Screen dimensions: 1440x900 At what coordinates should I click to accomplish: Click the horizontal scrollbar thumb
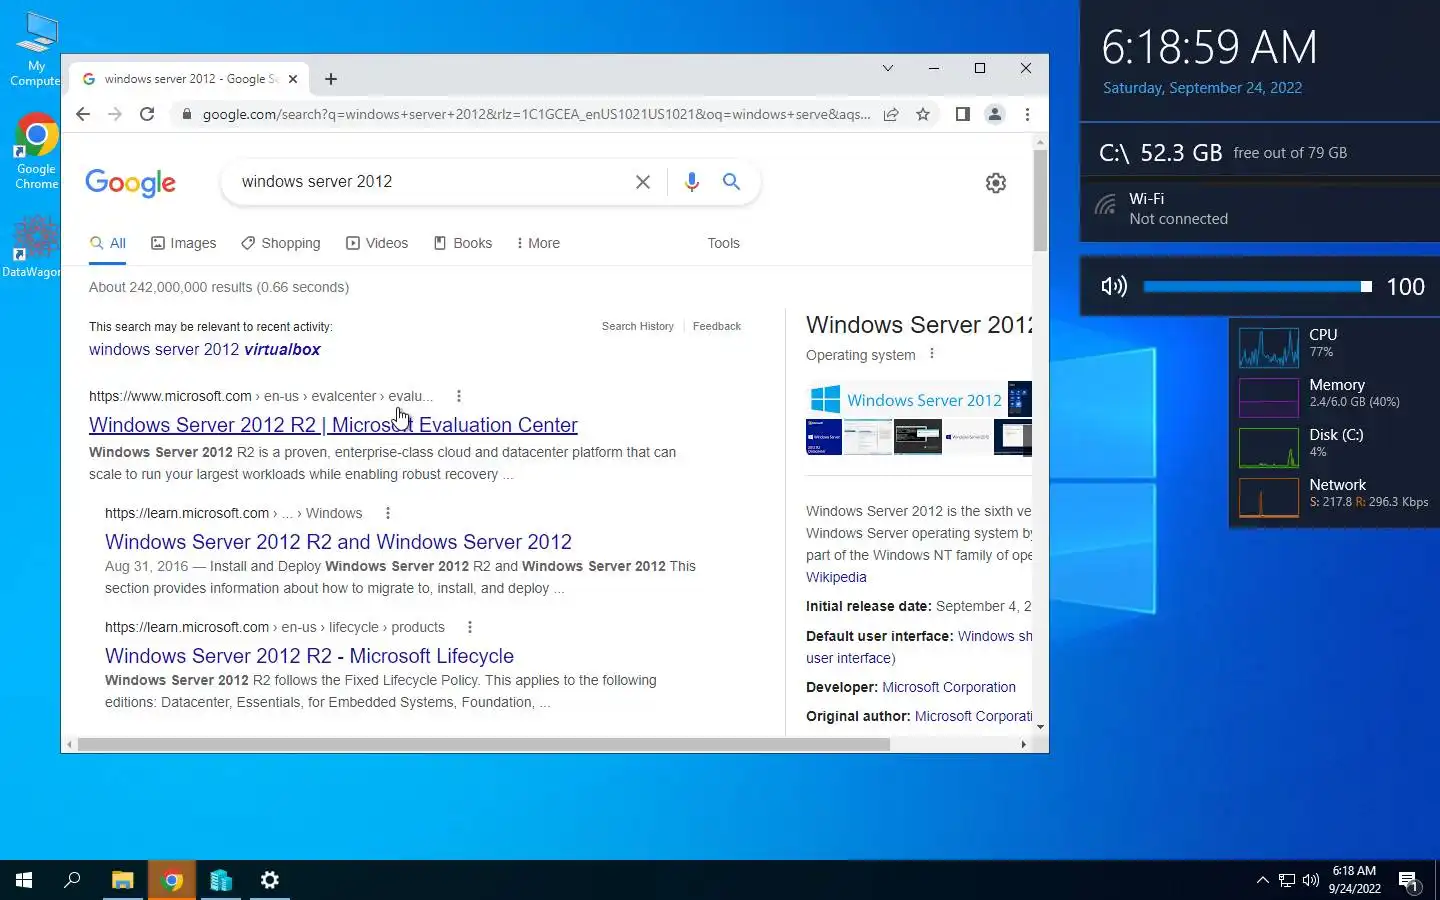pyautogui.click(x=483, y=744)
